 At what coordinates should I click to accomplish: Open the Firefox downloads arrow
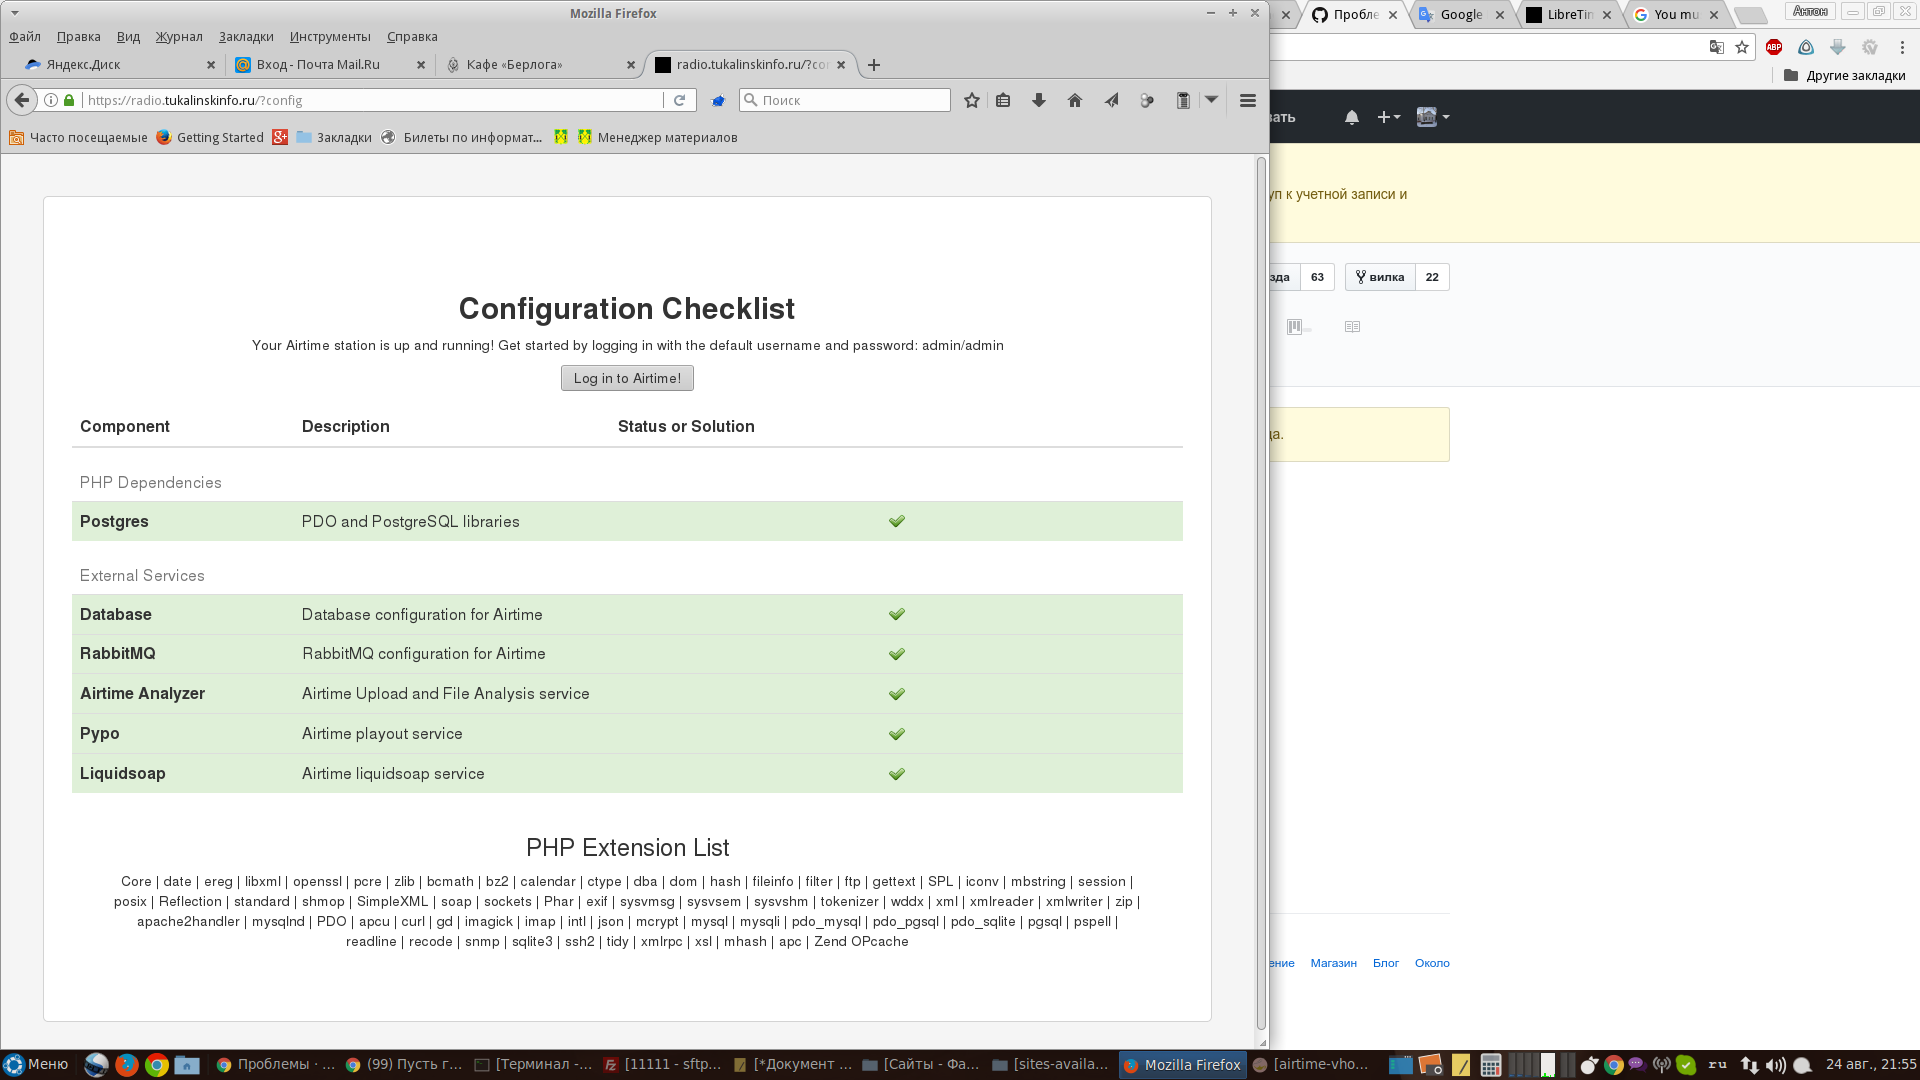click(1039, 100)
